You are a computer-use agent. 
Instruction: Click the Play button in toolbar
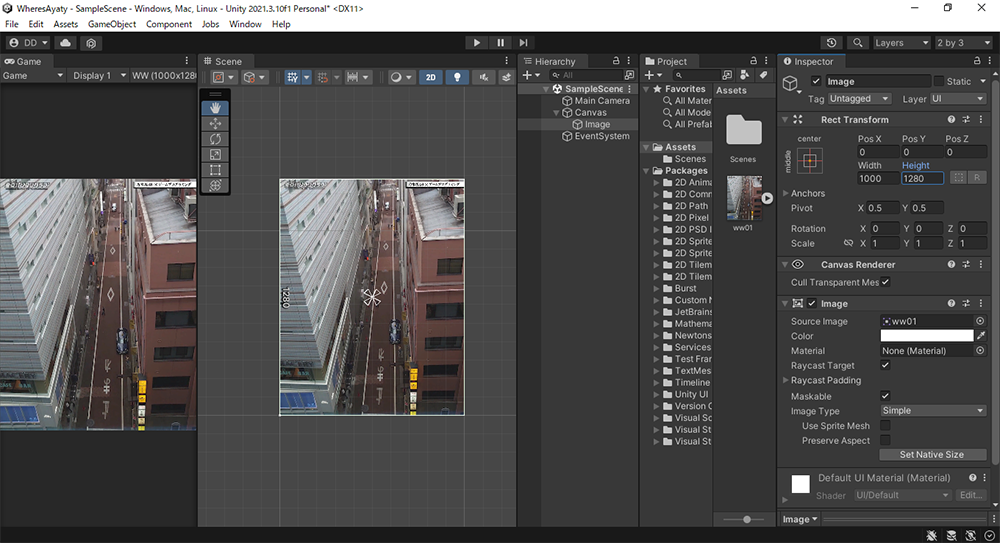[x=477, y=43]
